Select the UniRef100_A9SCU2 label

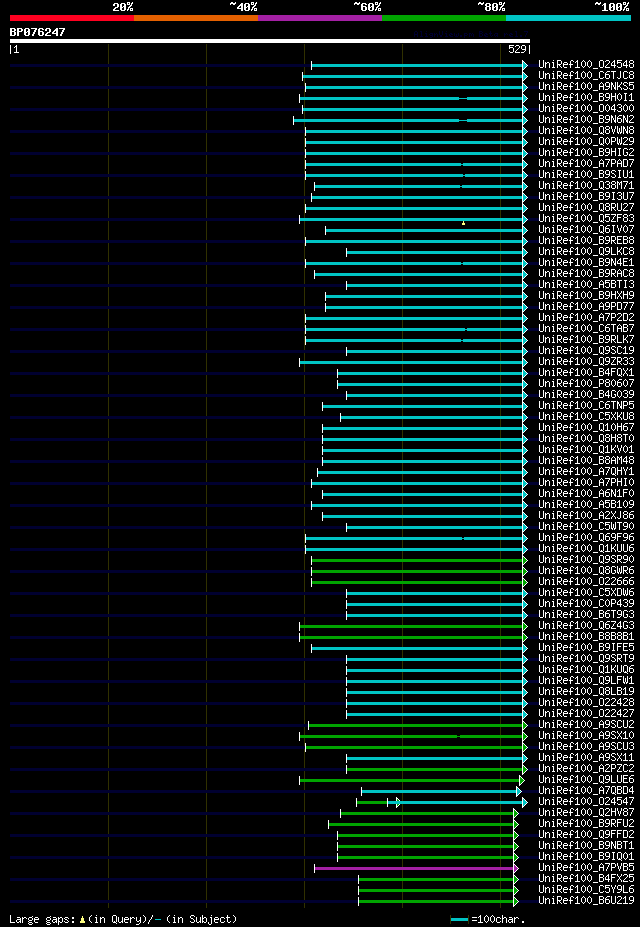click(586, 725)
